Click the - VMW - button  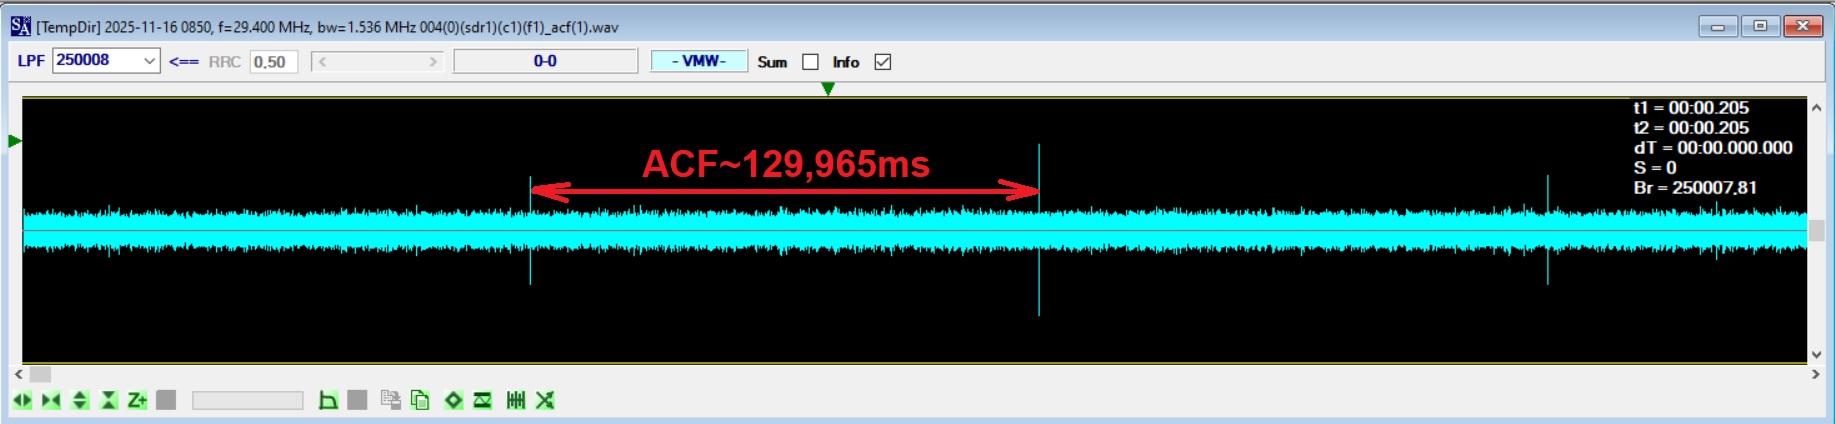699,61
